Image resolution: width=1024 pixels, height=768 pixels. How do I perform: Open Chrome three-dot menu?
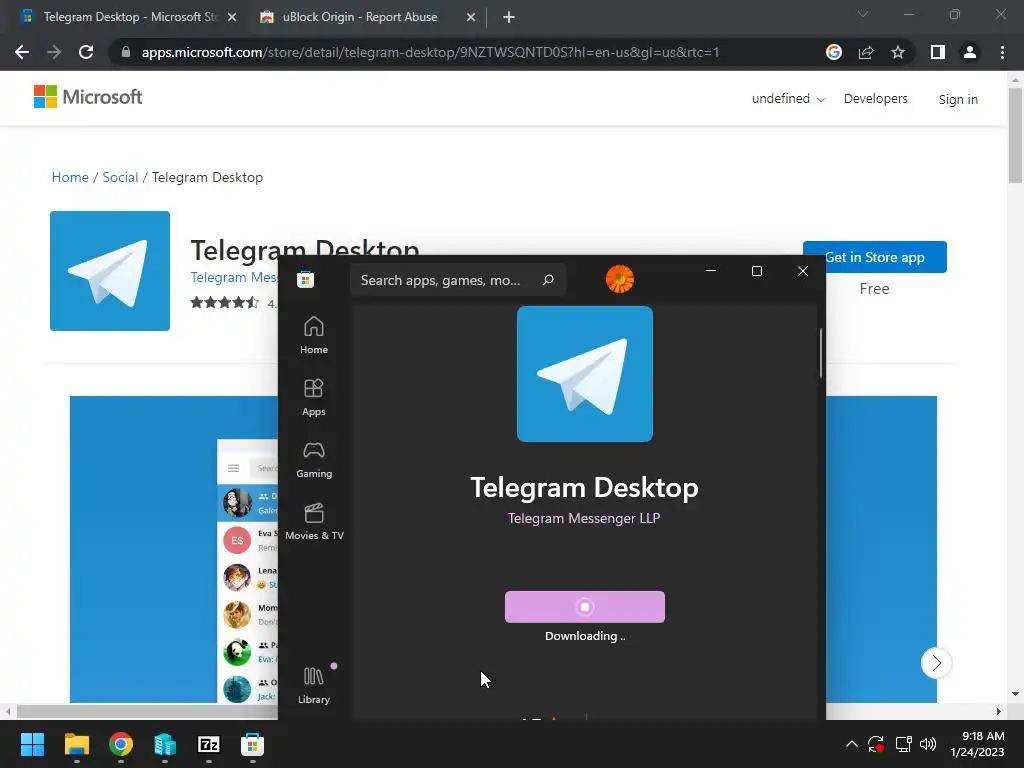(x=1002, y=52)
